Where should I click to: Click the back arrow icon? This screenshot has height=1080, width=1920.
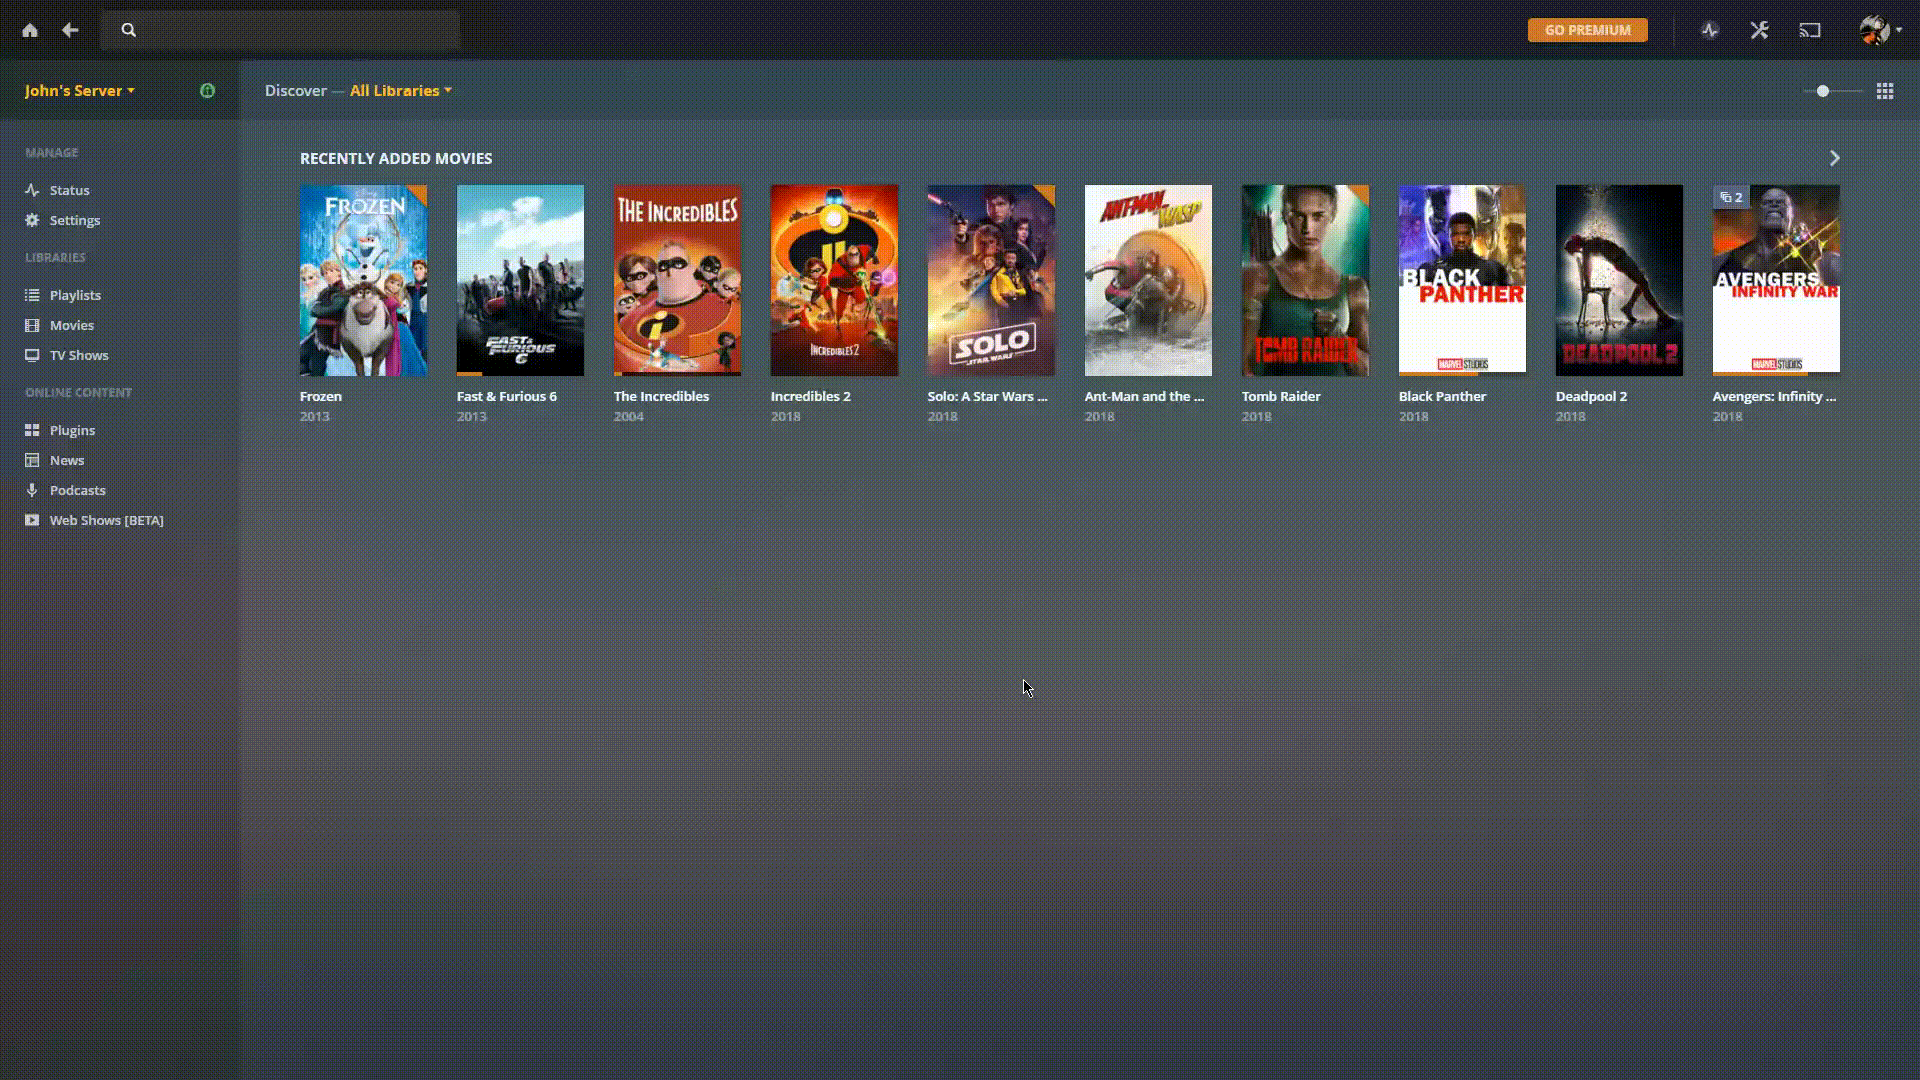[x=70, y=30]
